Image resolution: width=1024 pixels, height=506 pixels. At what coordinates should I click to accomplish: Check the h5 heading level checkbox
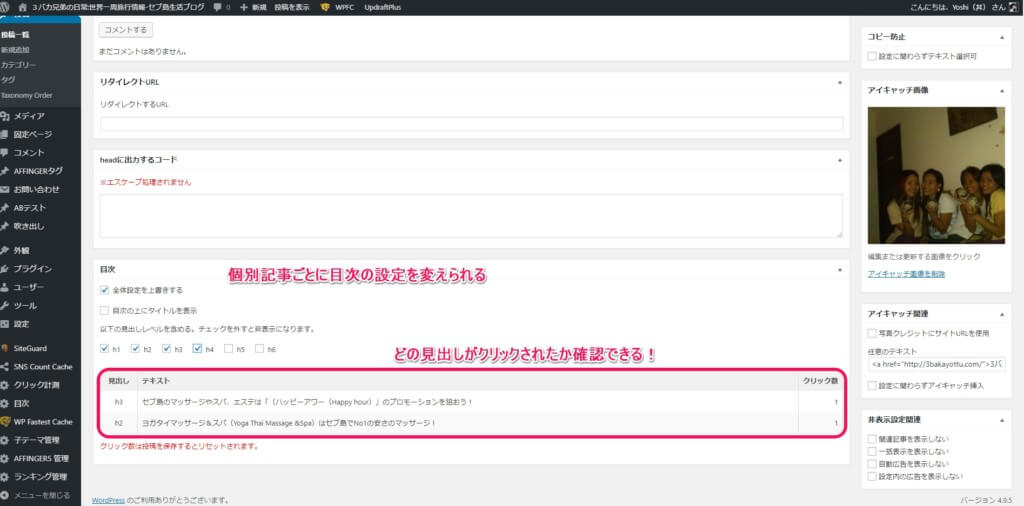pos(229,349)
